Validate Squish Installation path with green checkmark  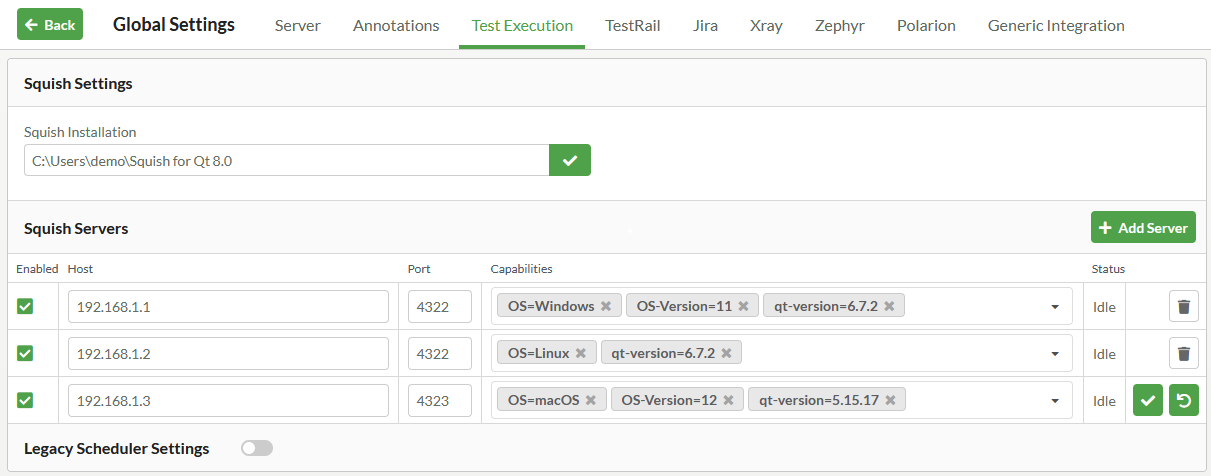tap(570, 160)
